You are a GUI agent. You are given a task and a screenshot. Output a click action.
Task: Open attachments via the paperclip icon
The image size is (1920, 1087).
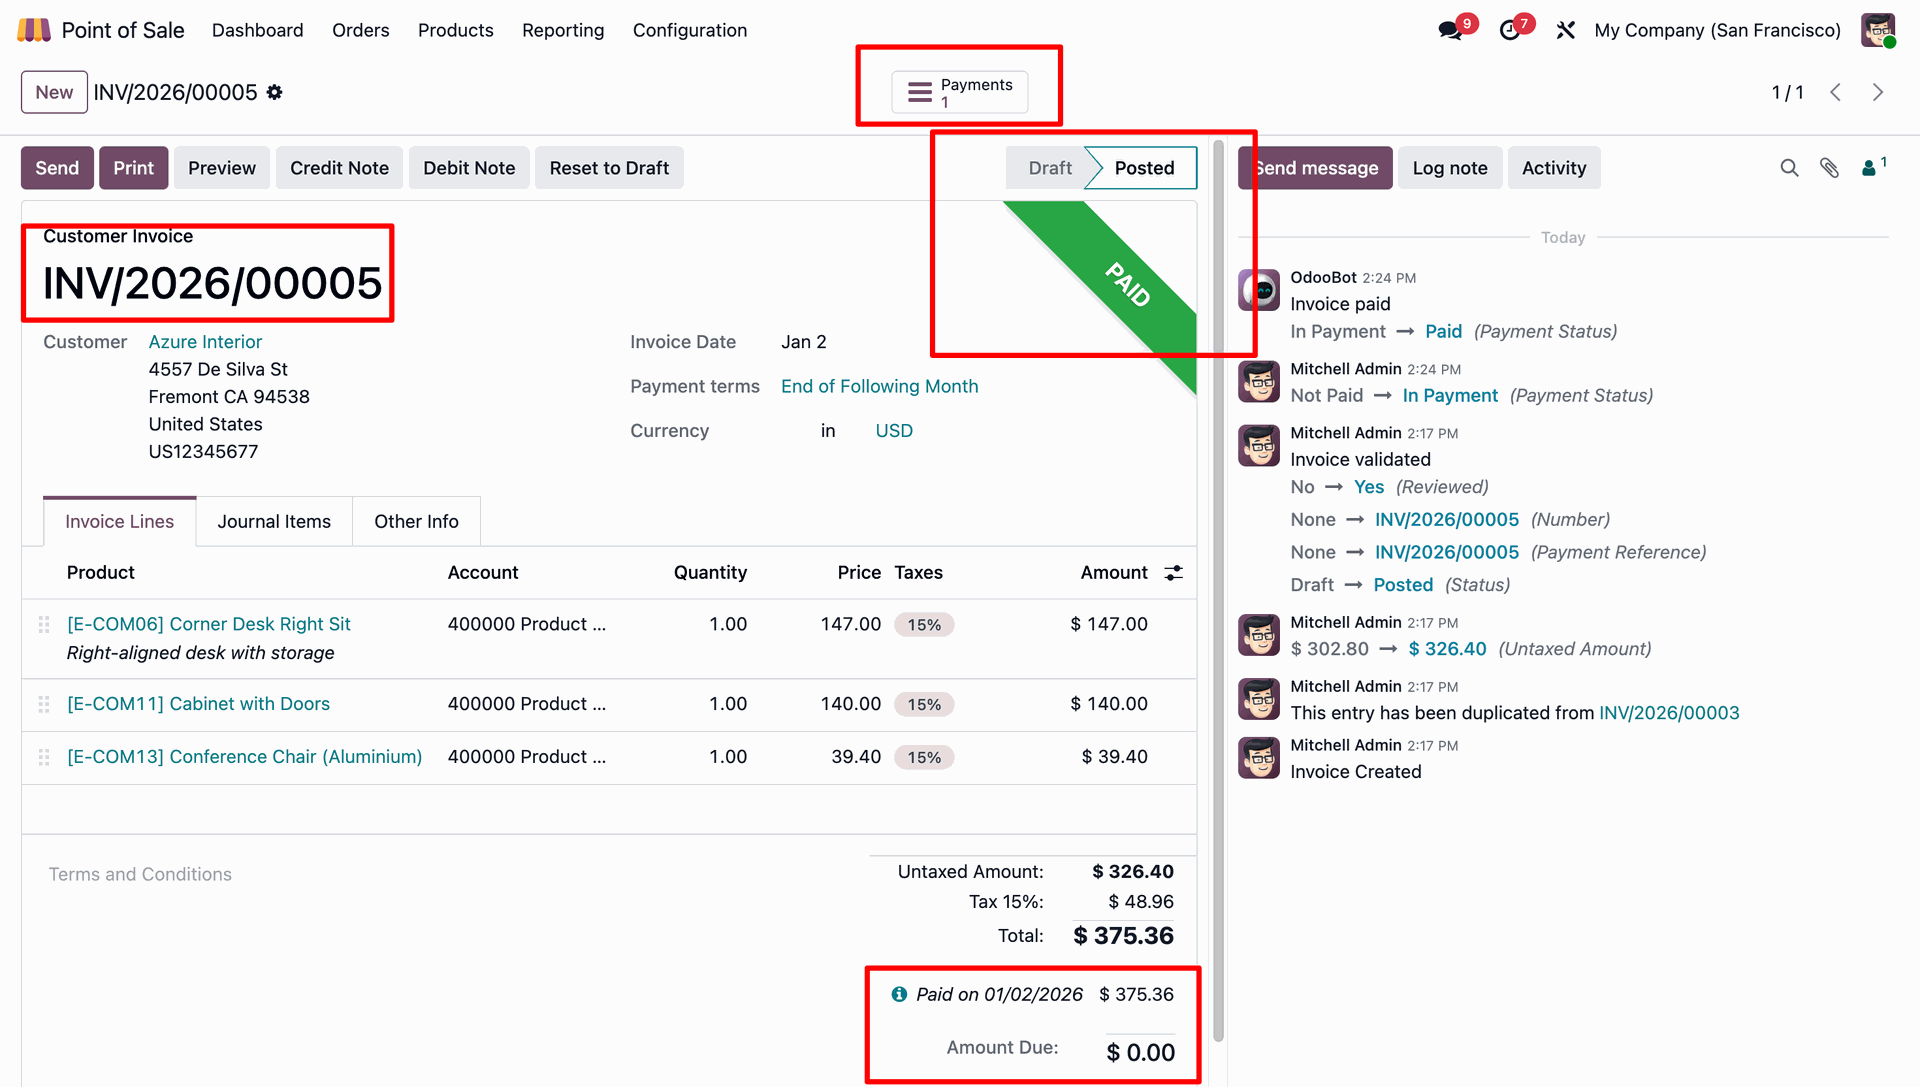(1829, 168)
